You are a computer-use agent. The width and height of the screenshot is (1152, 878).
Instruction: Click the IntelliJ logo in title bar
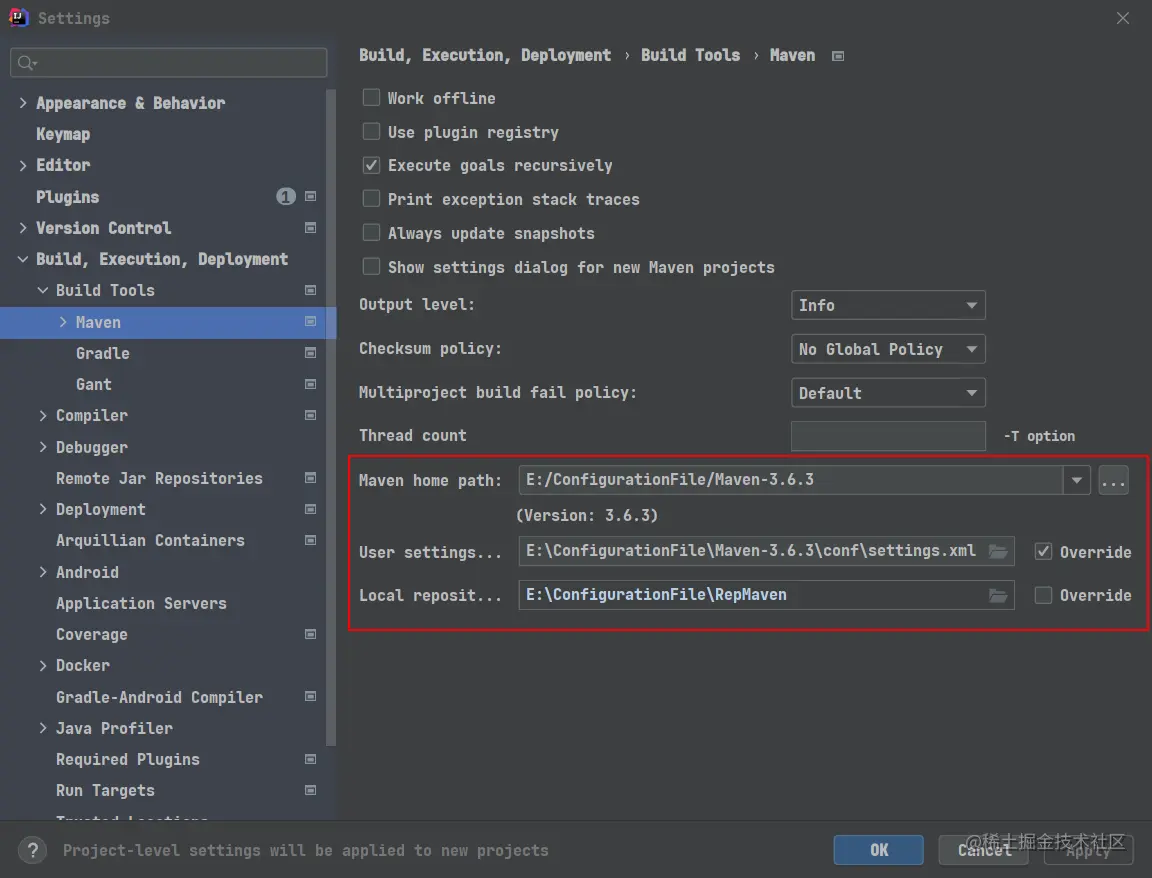click(x=18, y=17)
